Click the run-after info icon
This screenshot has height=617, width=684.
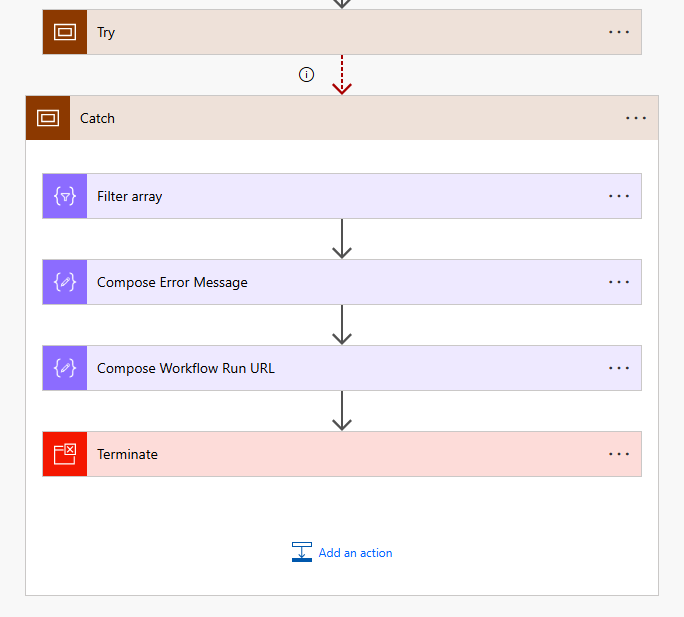click(307, 75)
